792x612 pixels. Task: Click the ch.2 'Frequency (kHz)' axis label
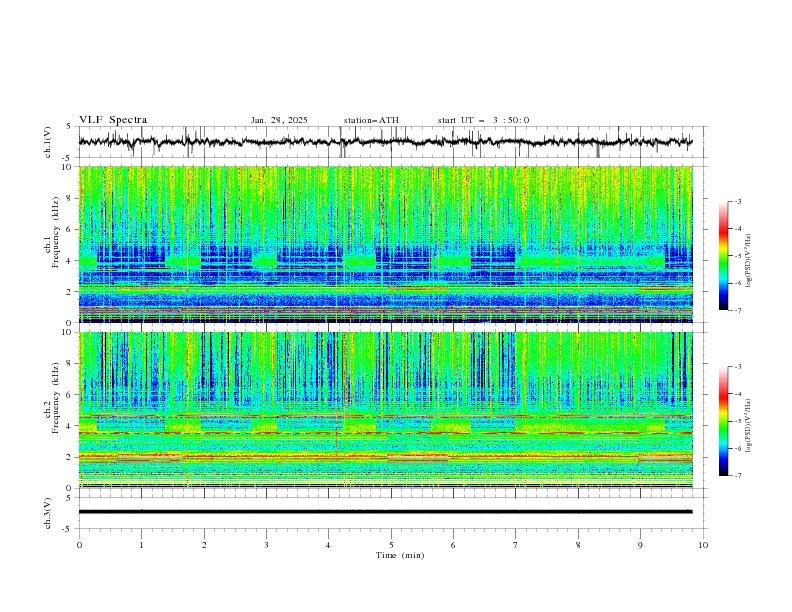click(x=56, y=398)
